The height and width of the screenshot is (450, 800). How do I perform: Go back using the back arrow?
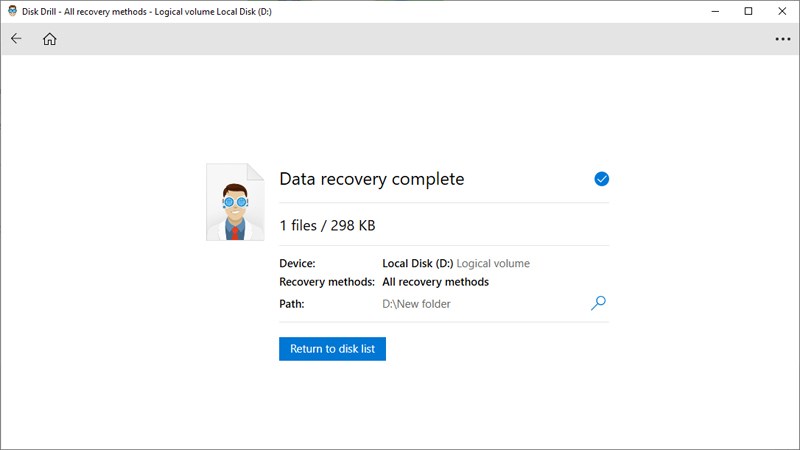tap(16, 39)
